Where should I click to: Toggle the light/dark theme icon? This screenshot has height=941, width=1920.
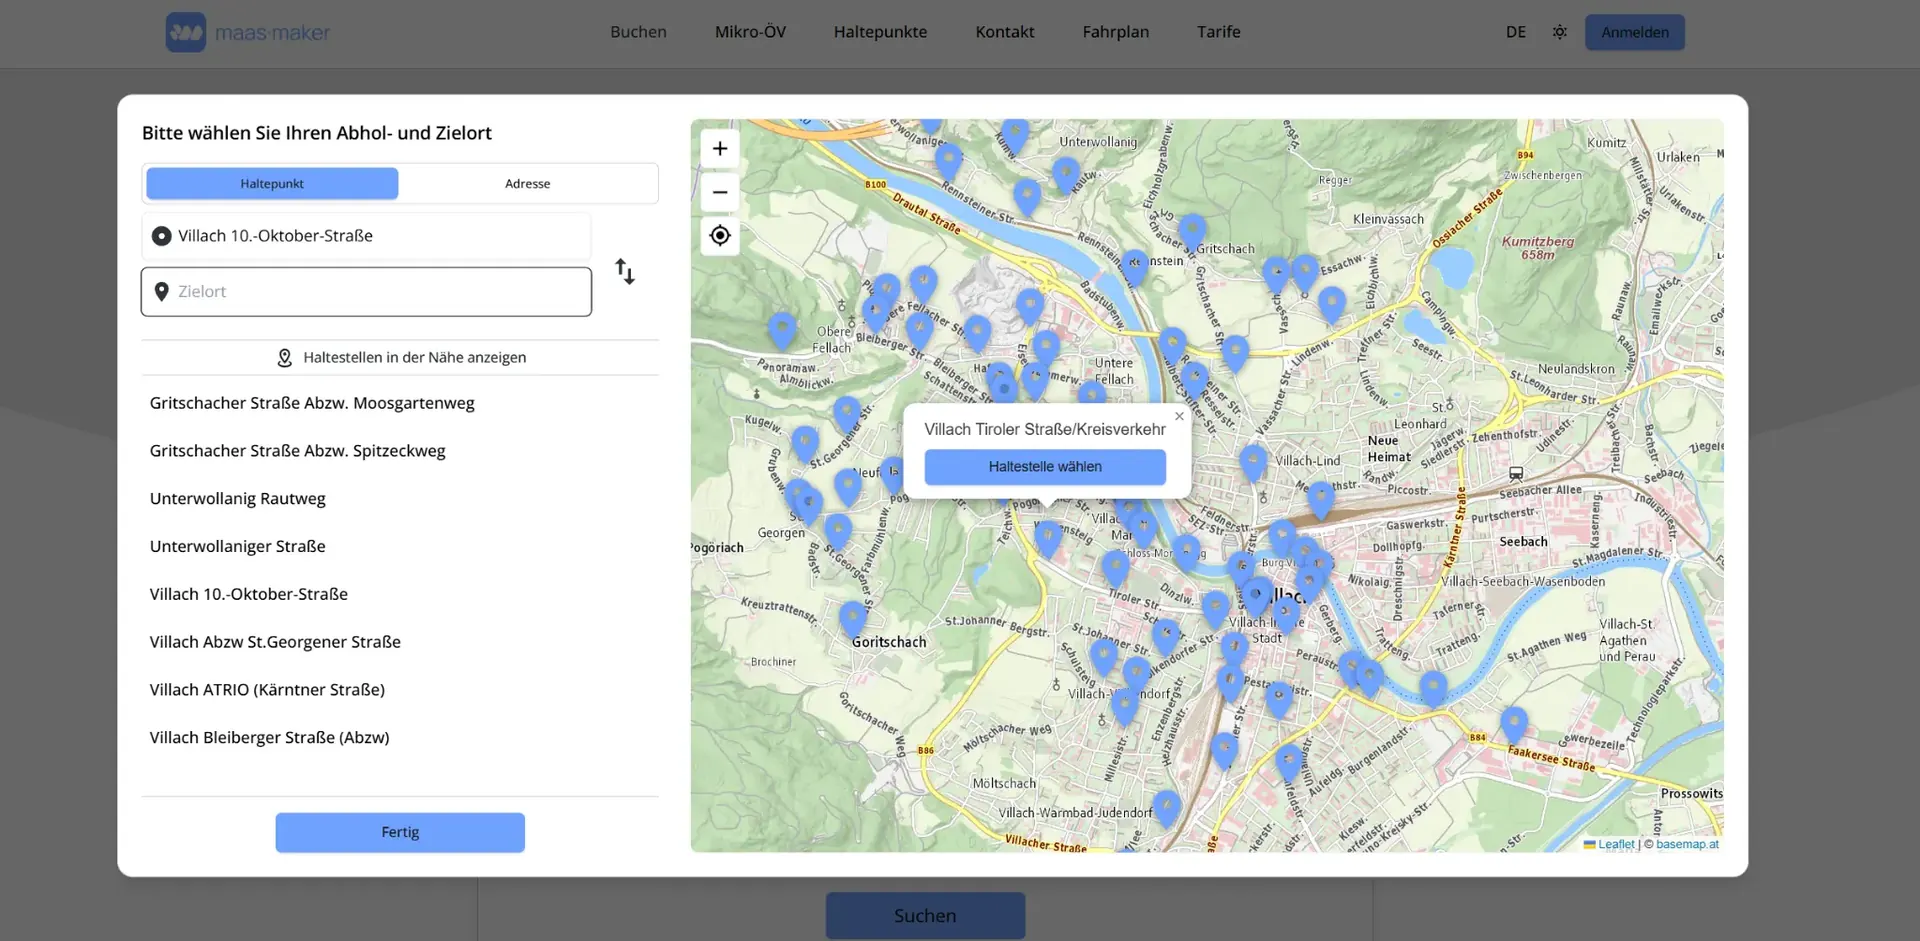coord(1559,32)
